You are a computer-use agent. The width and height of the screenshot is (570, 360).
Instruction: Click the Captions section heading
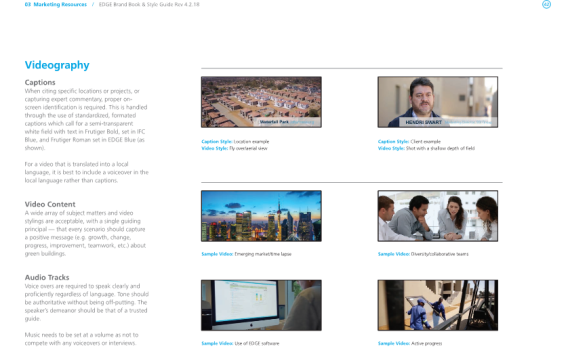point(40,82)
